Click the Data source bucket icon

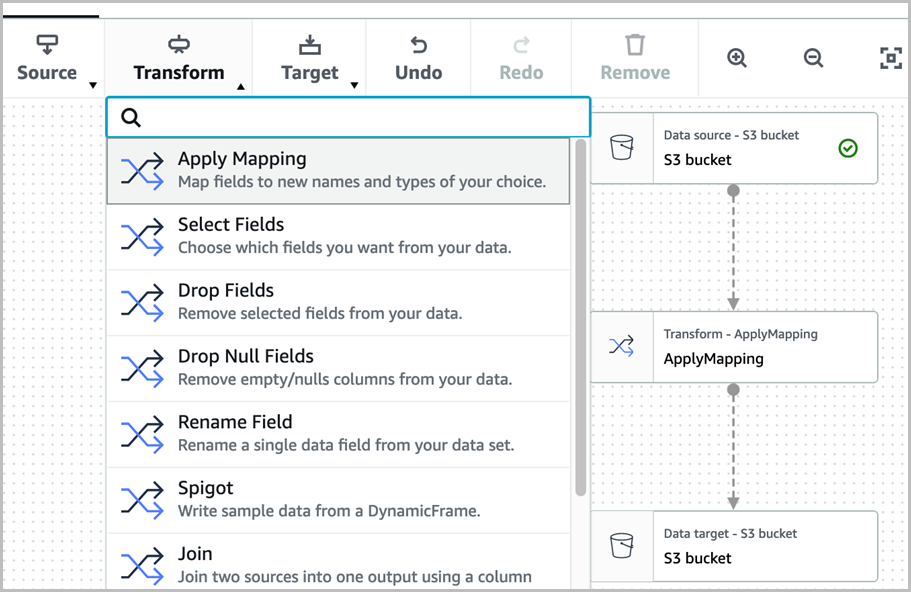(622, 147)
